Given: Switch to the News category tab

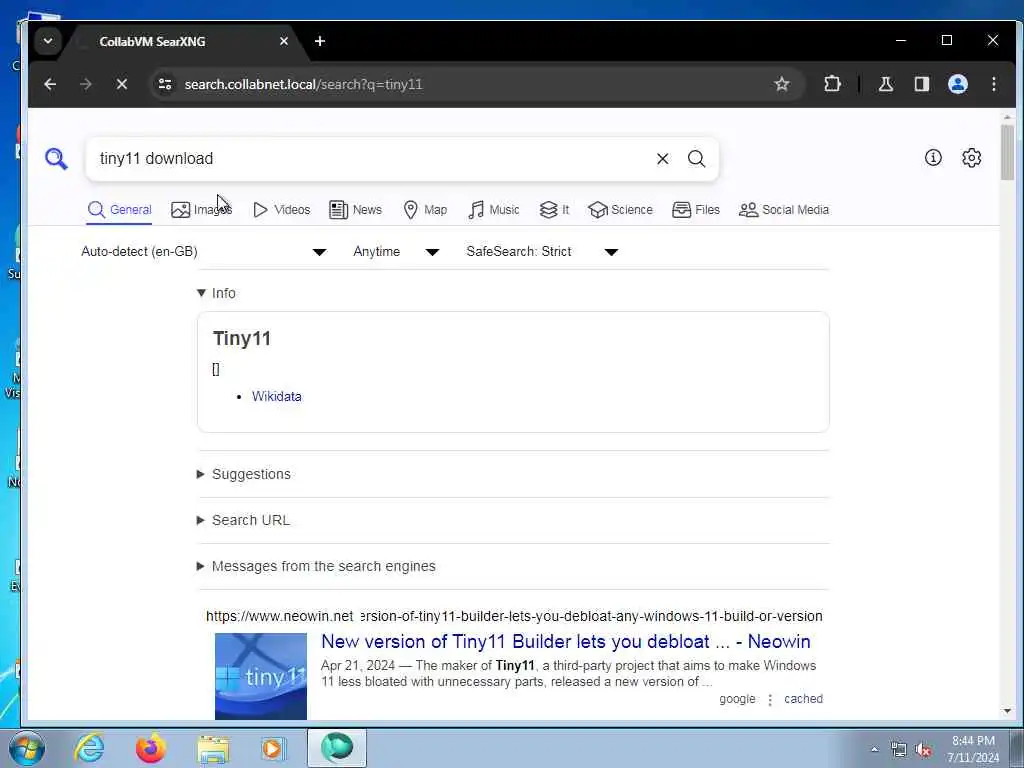Looking at the screenshot, I should pos(355,210).
